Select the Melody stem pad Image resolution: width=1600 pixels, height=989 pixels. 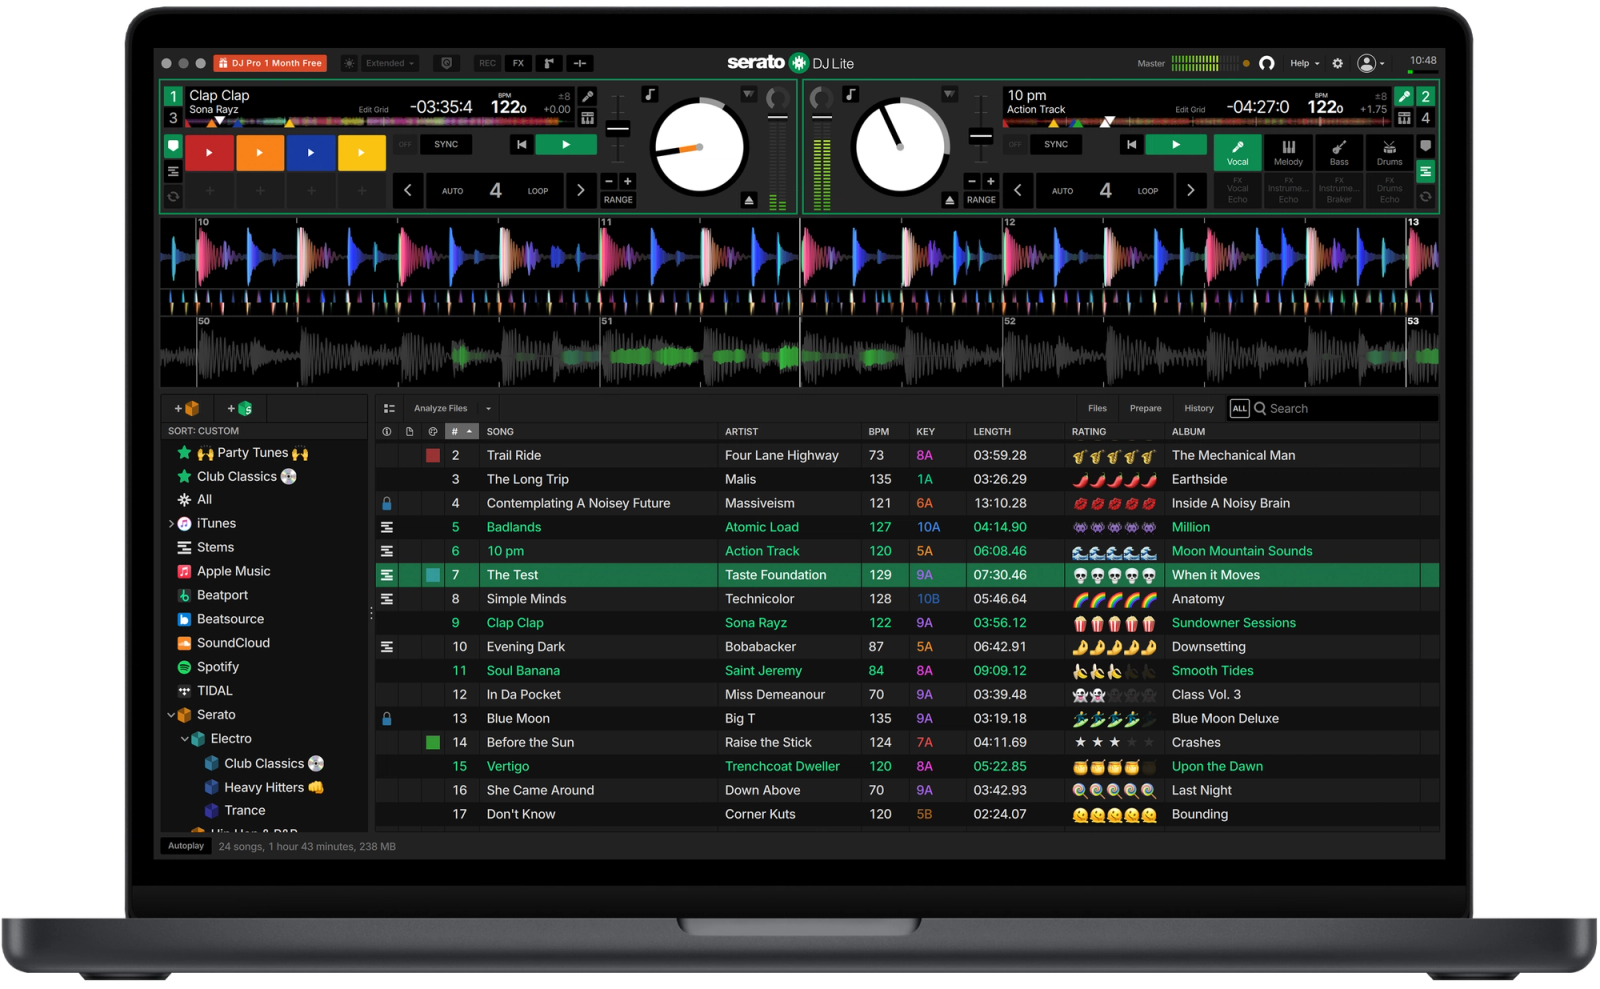(1289, 153)
